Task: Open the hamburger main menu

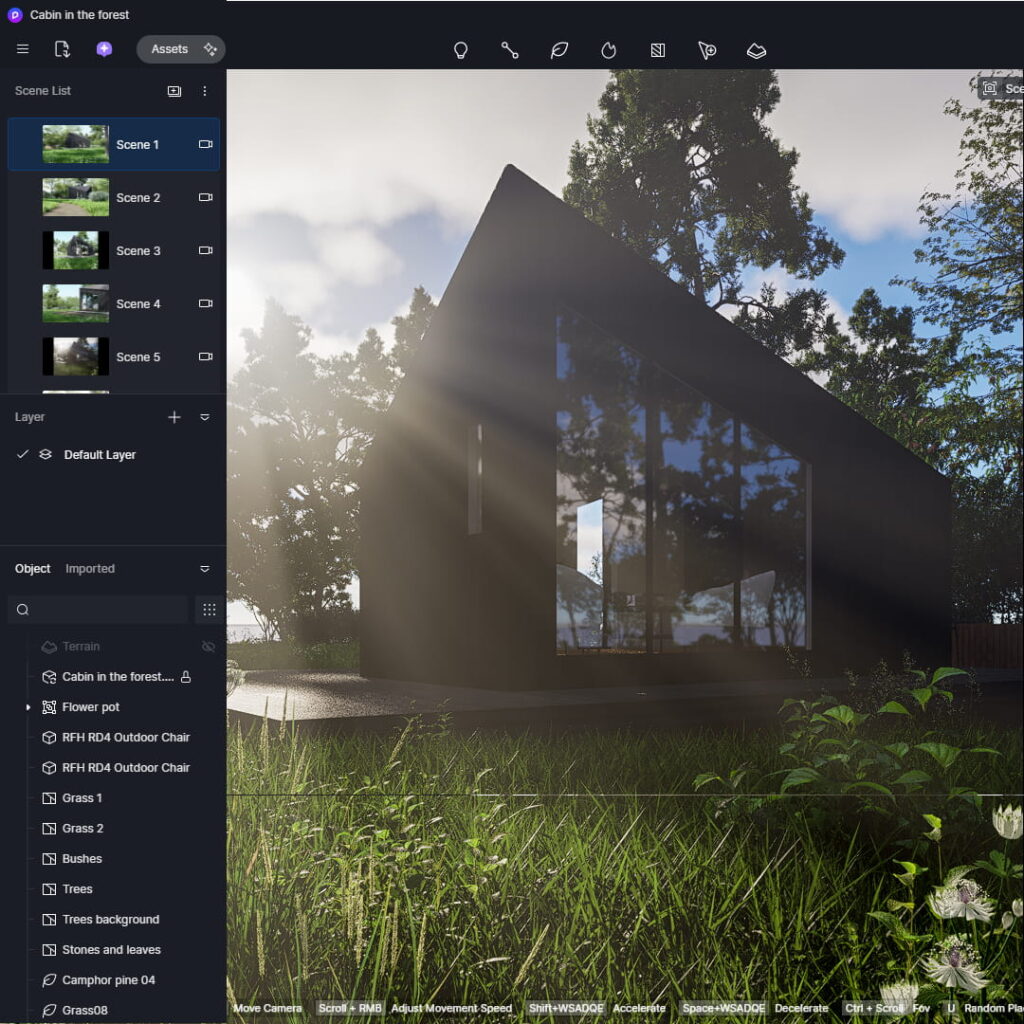Action: point(23,49)
